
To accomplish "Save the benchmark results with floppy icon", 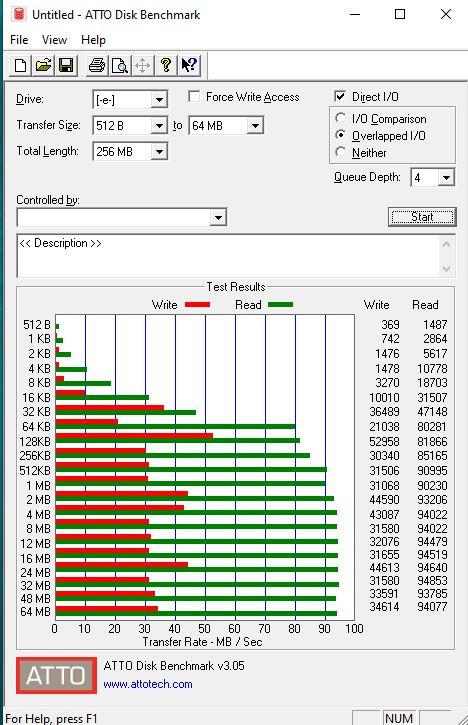I will [x=66, y=66].
